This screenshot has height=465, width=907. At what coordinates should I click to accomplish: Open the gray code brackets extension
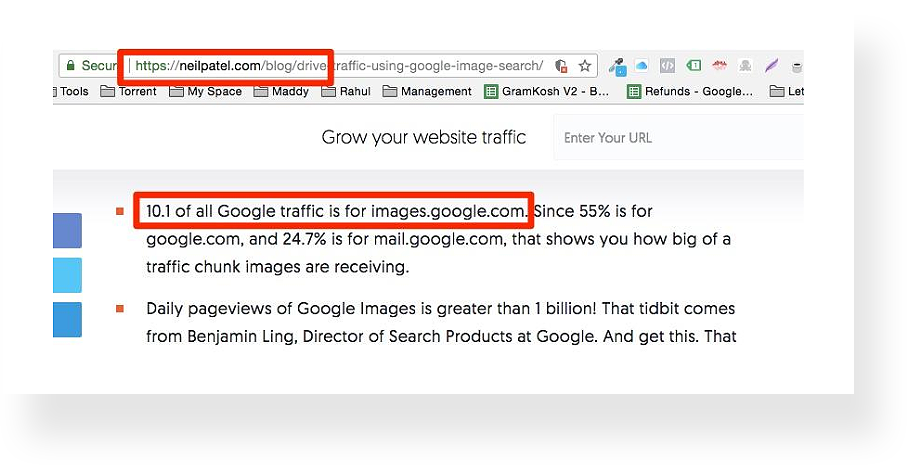(667, 66)
